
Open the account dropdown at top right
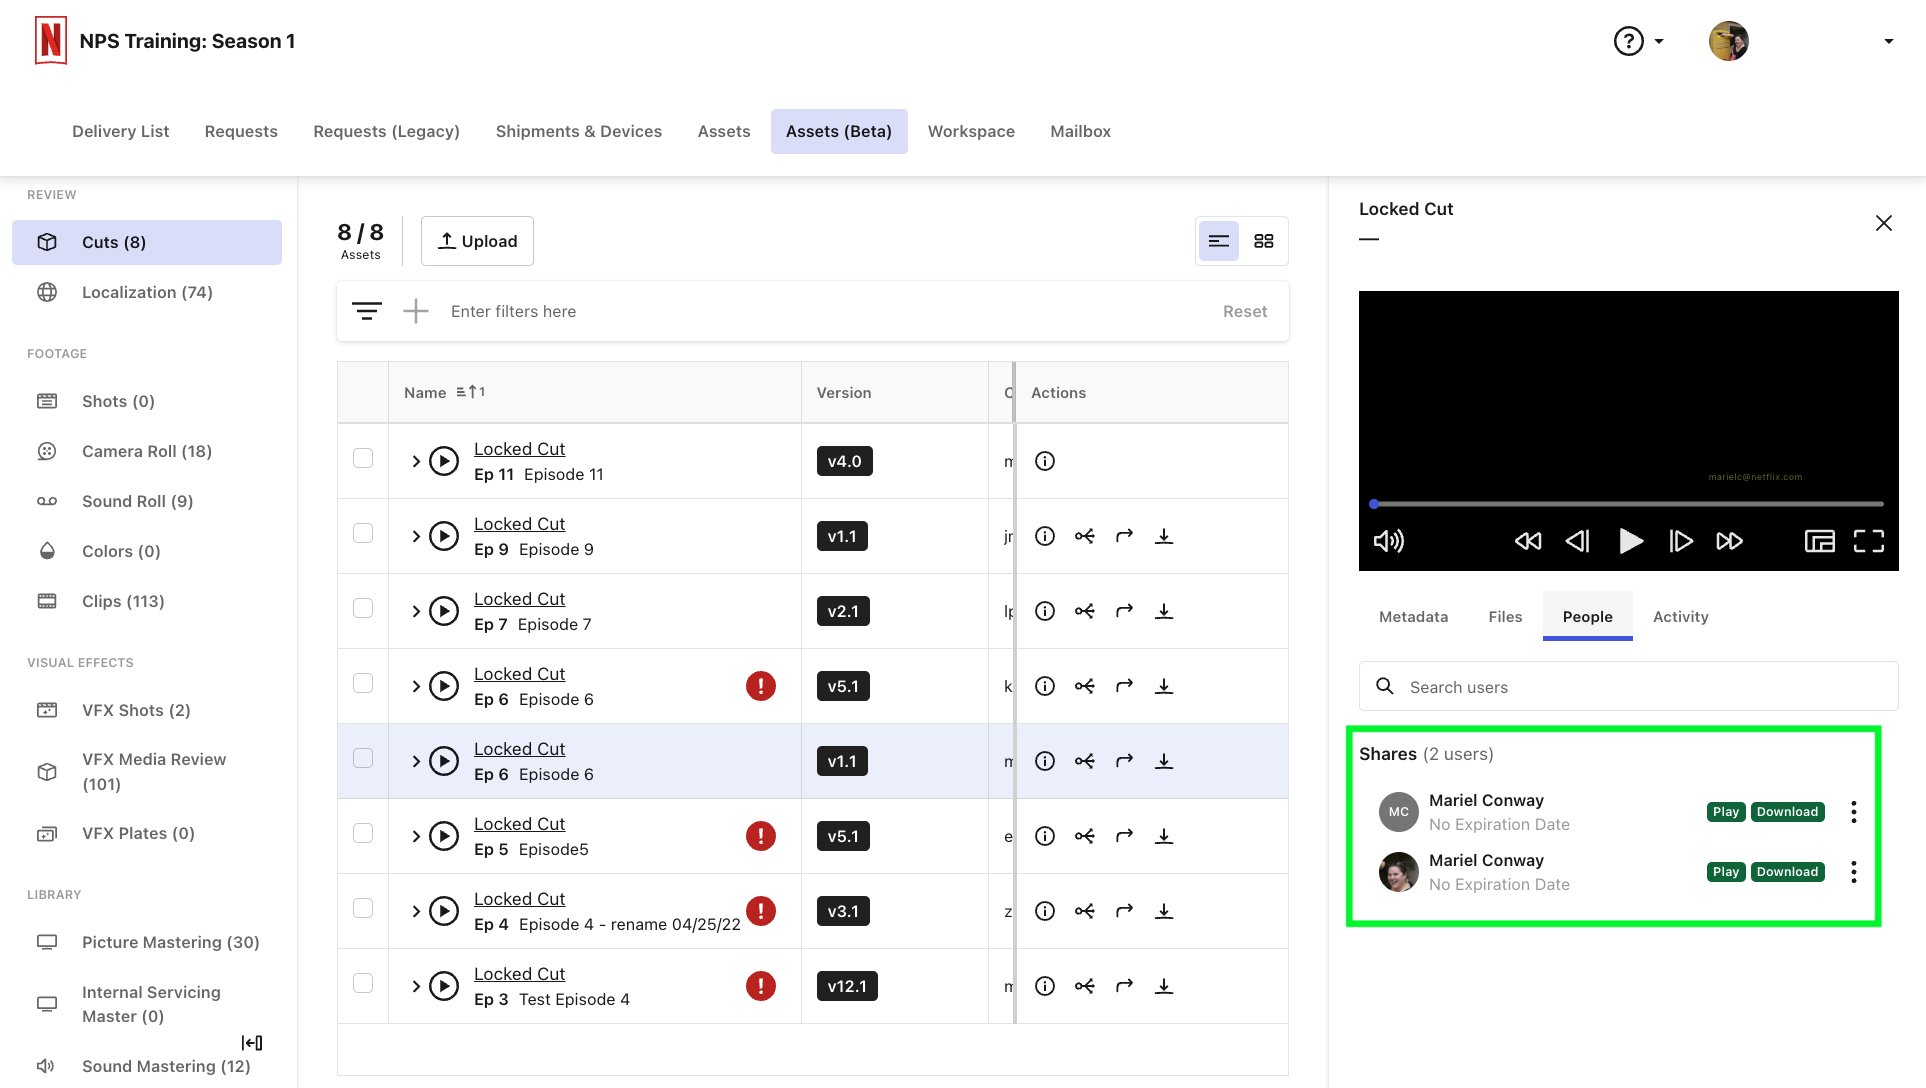pyautogui.click(x=1889, y=41)
